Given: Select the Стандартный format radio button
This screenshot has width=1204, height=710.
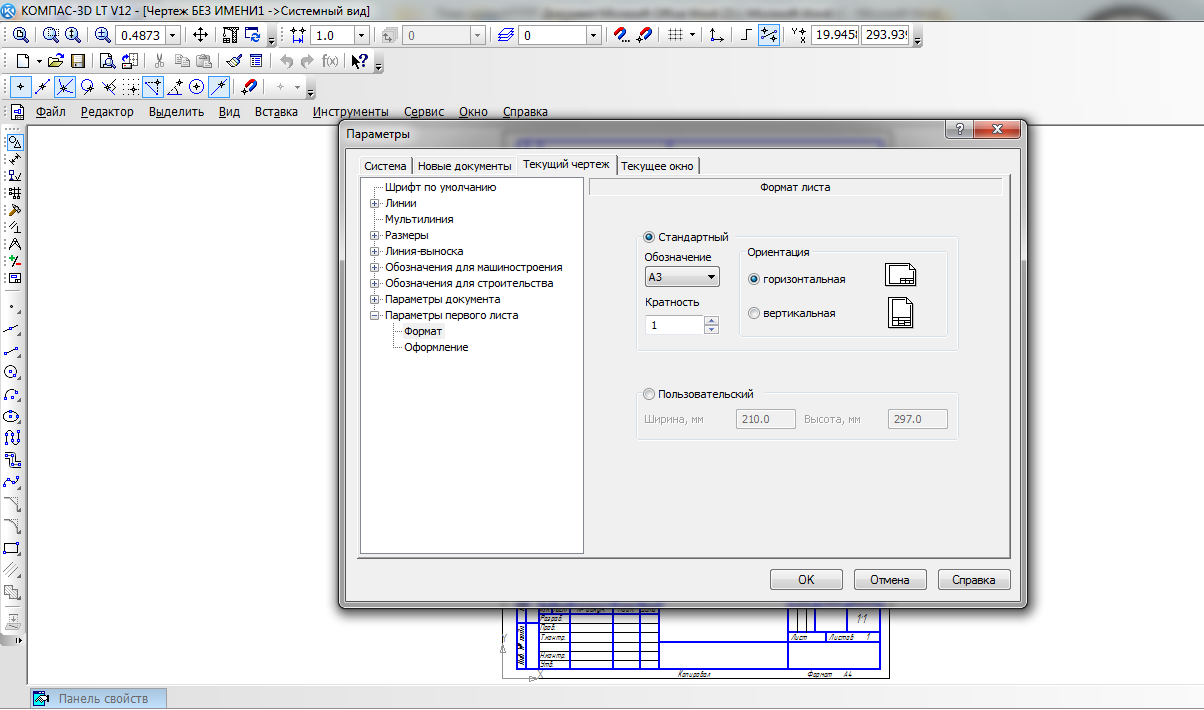Looking at the screenshot, I should (x=650, y=237).
